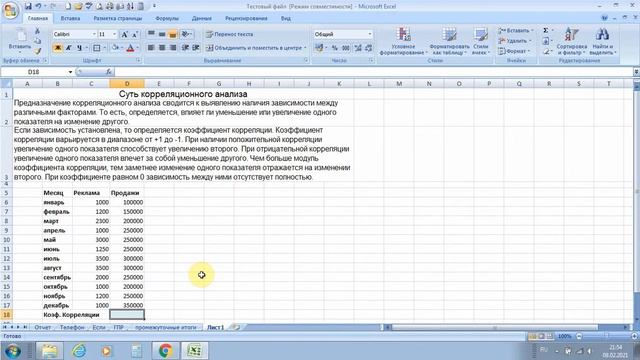Screen dimensions: 640x360
Task: Save the workbook from quick access toolbar
Action: [28, 6]
